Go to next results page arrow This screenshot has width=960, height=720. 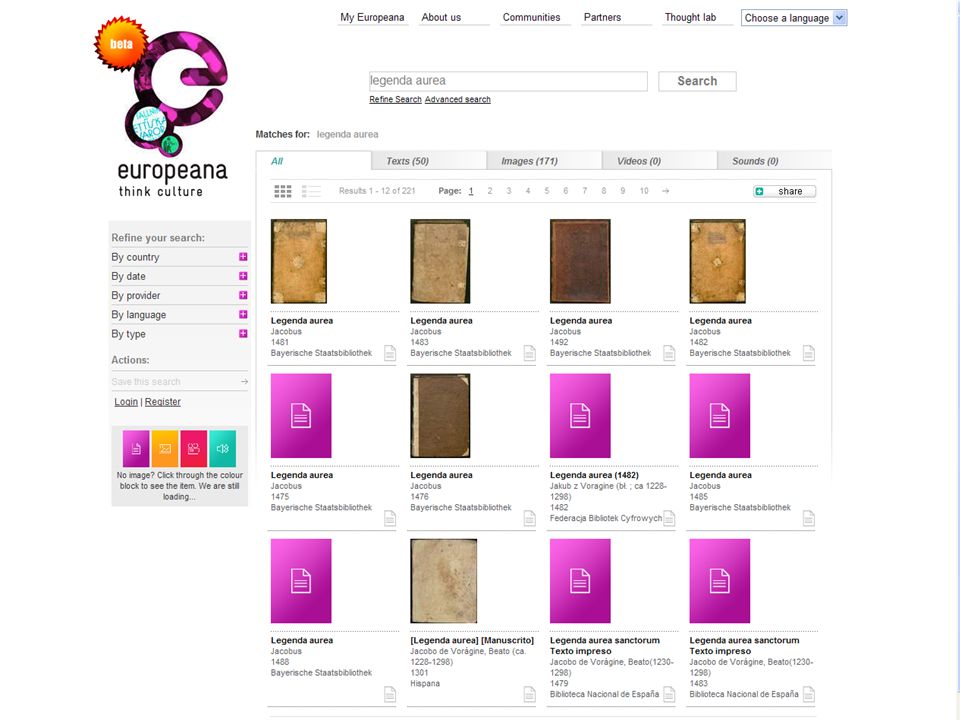tap(666, 191)
